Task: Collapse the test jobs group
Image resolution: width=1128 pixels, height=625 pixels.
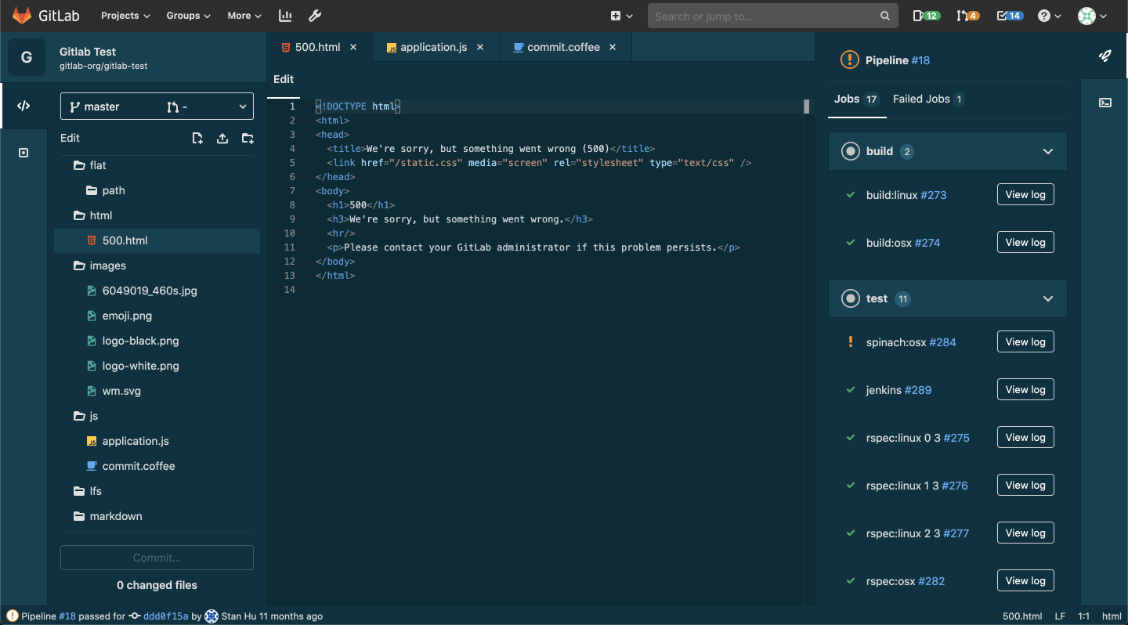Action: point(1047,298)
